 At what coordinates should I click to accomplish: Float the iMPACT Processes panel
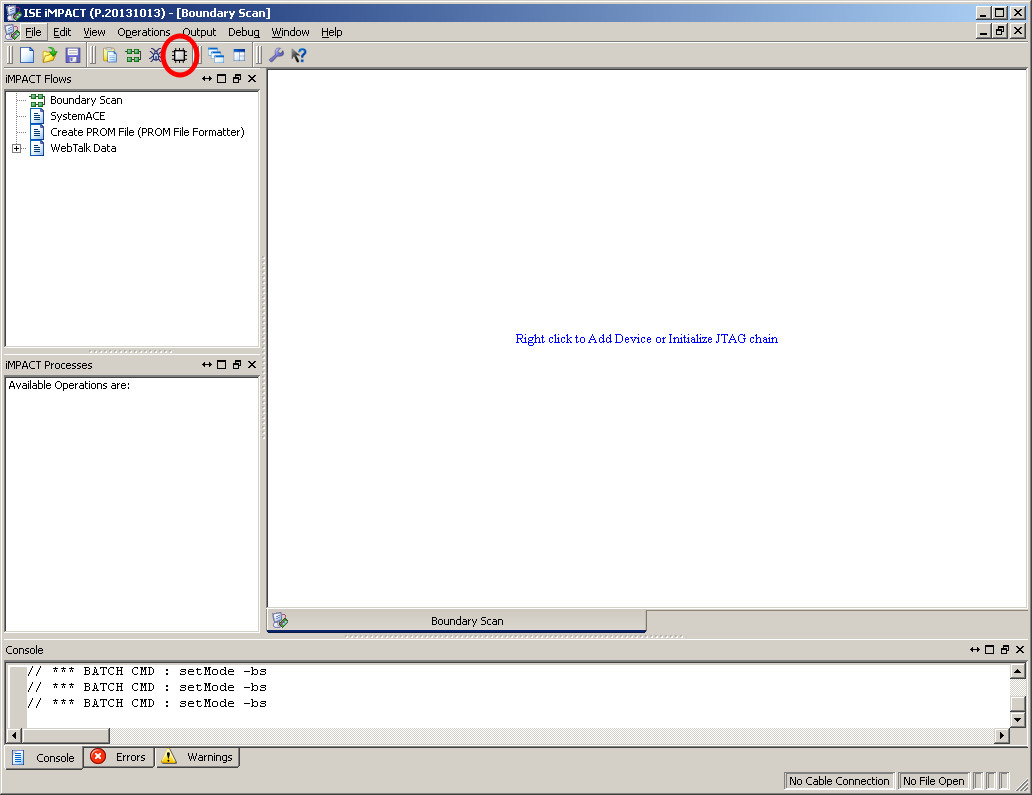[237, 365]
